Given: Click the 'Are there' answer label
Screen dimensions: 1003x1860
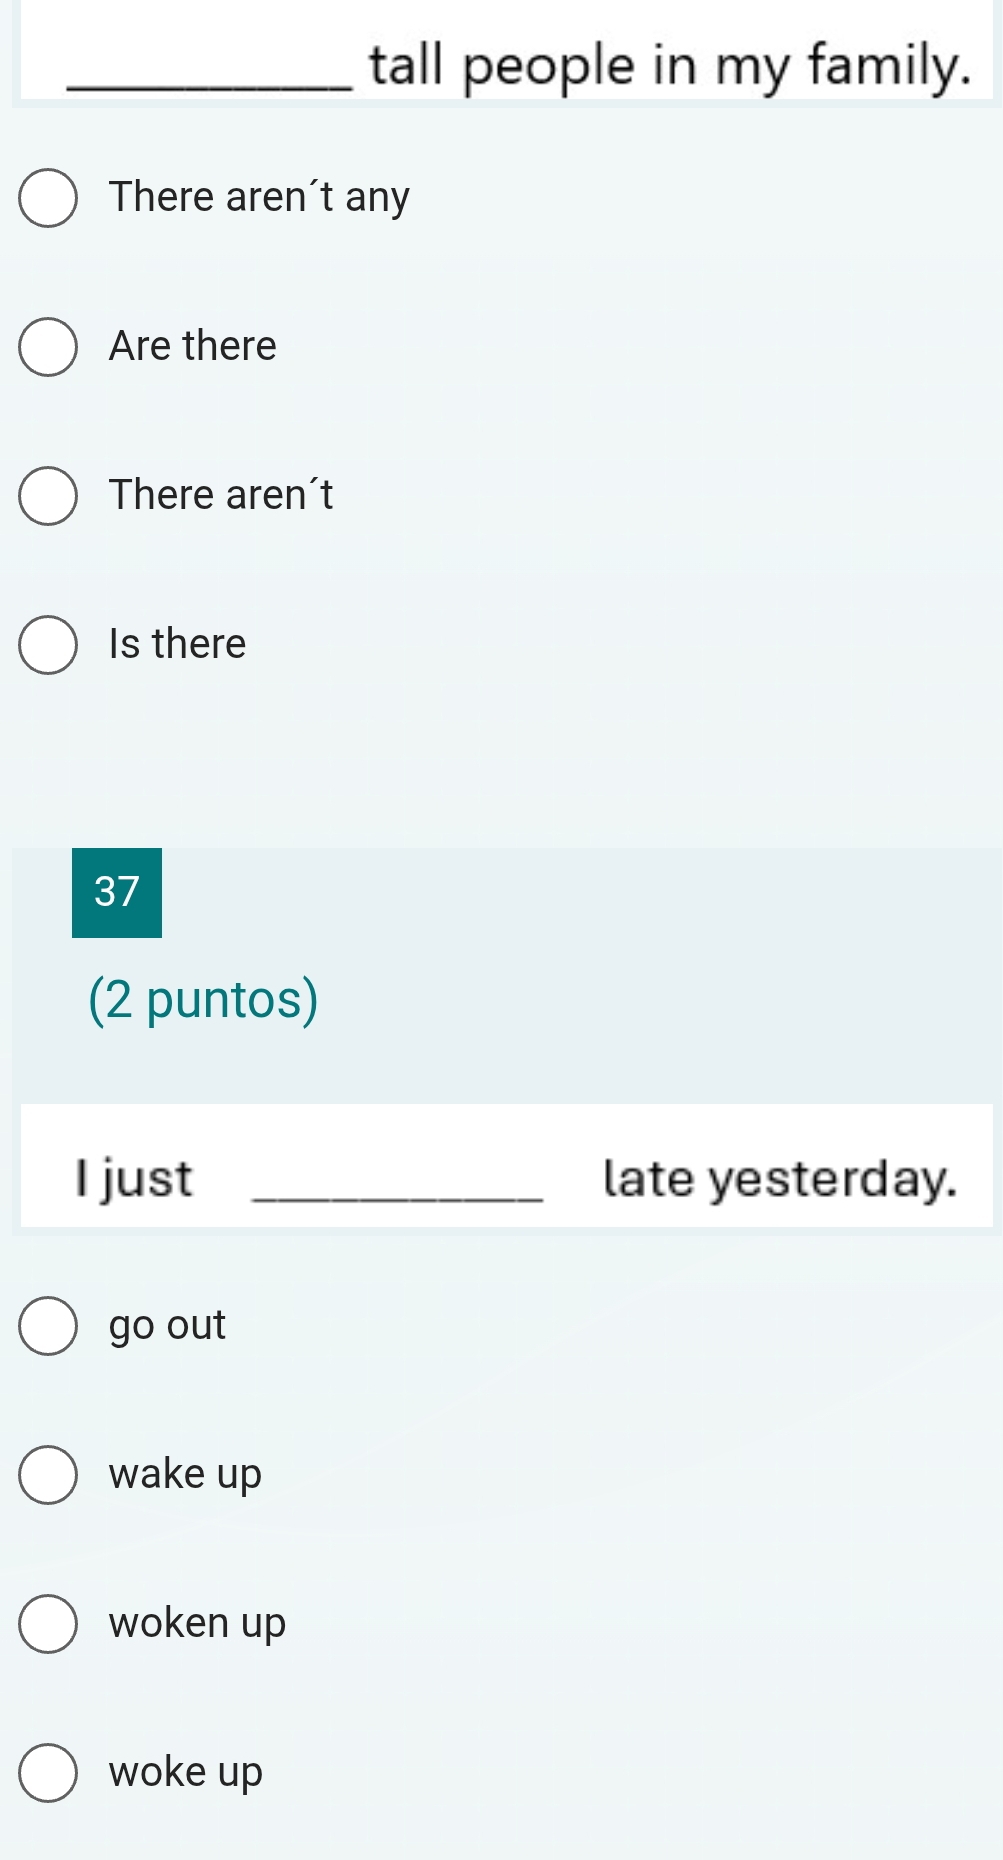Looking at the screenshot, I should click(192, 346).
